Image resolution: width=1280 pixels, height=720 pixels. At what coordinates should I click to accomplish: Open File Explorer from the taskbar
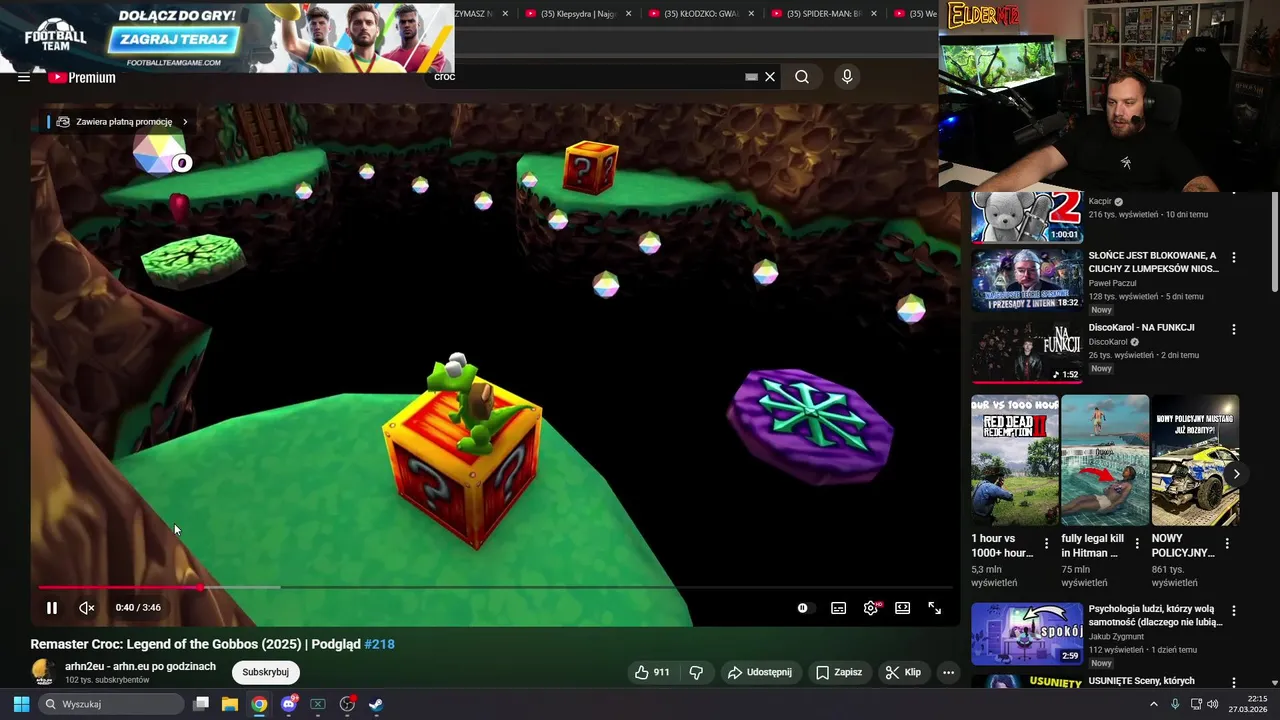[230, 704]
